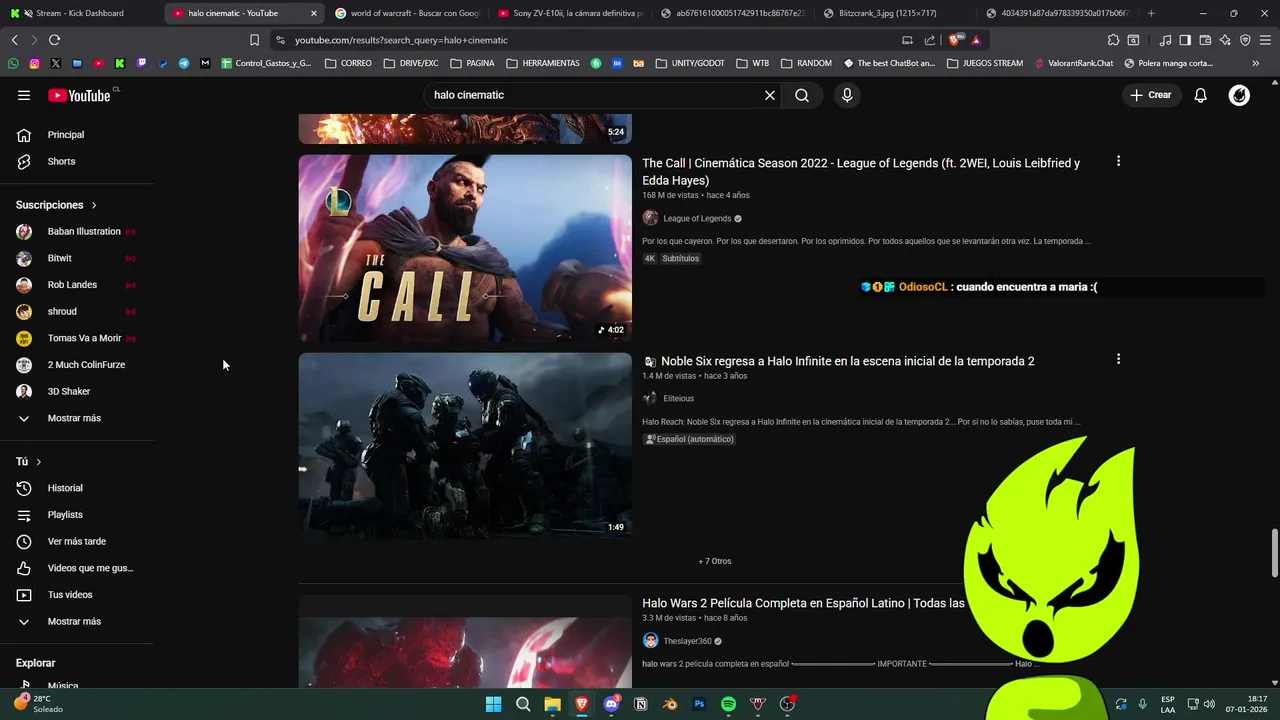1280x720 pixels.
Task: Open the UNITY/GODOT bookmarks folder
Action: click(690, 63)
